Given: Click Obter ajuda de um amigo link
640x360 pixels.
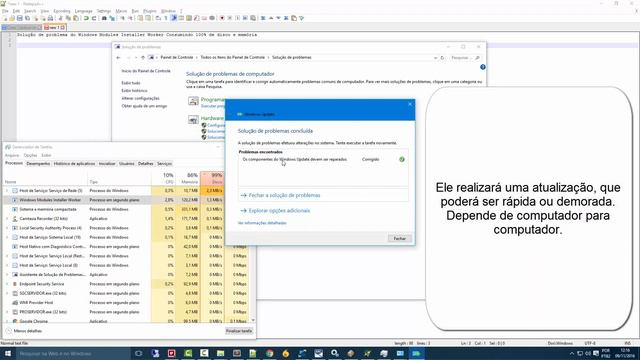Looking at the screenshot, I should (144, 106).
